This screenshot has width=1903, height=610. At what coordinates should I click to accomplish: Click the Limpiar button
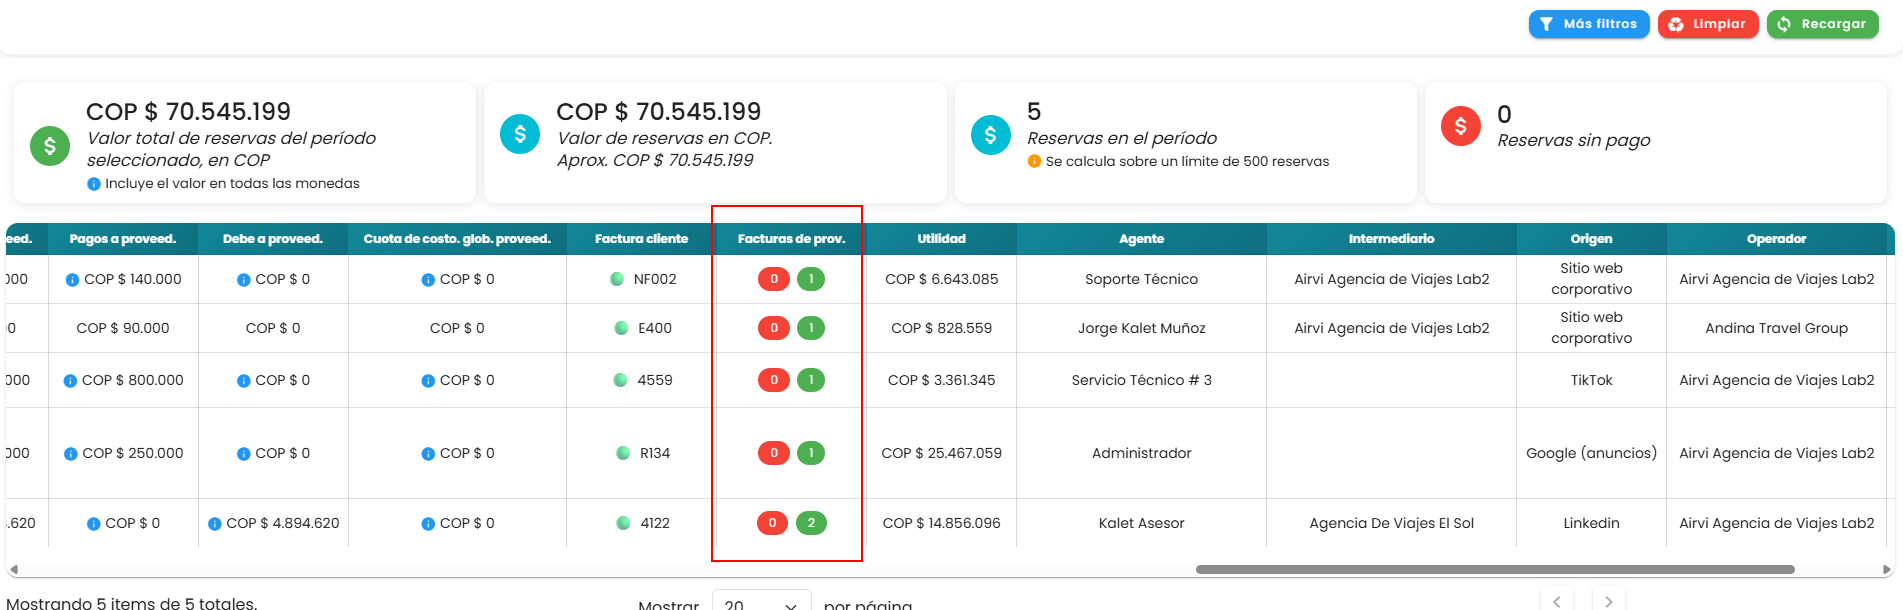(1708, 24)
